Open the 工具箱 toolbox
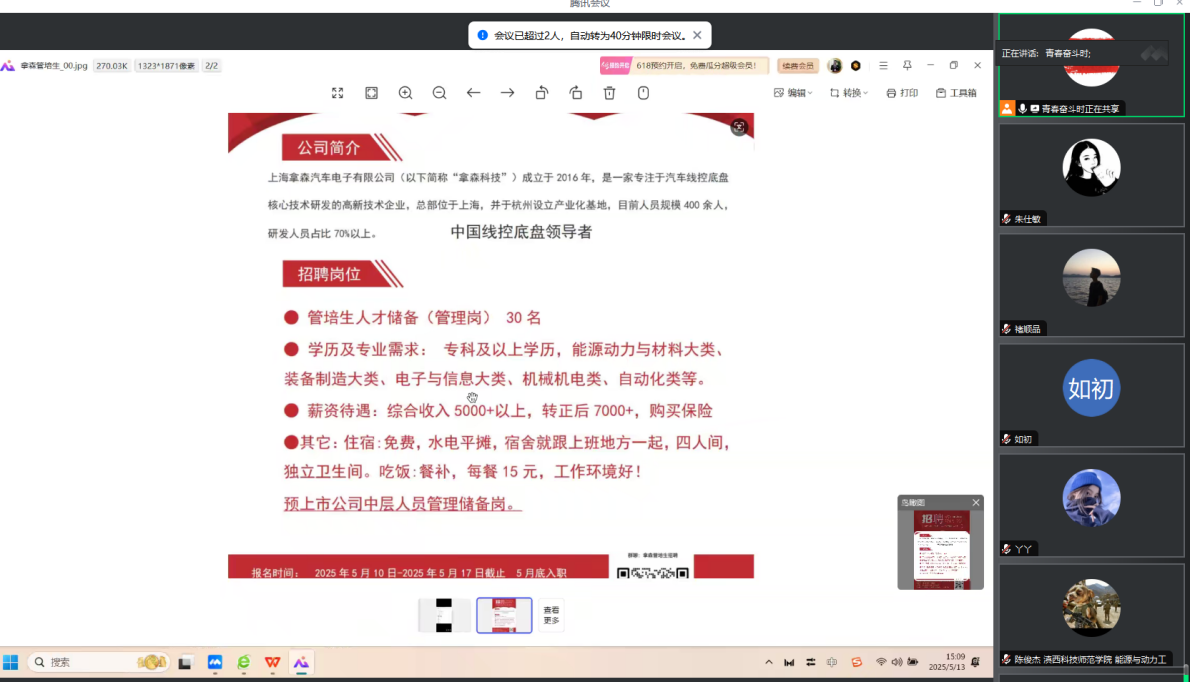Viewport: 1190px width, 682px height. 956,93
